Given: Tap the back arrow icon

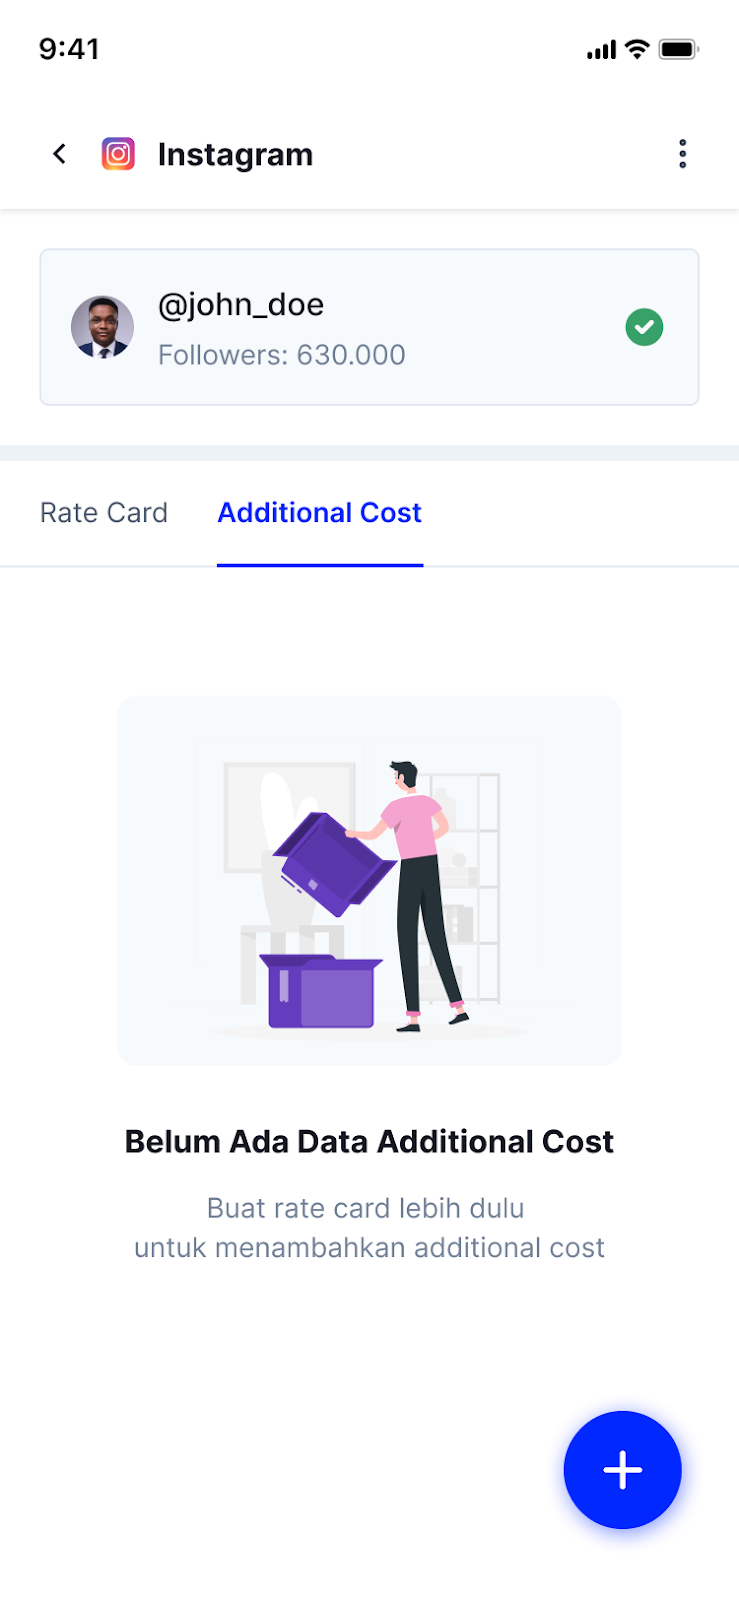Looking at the screenshot, I should click(60, 154).
